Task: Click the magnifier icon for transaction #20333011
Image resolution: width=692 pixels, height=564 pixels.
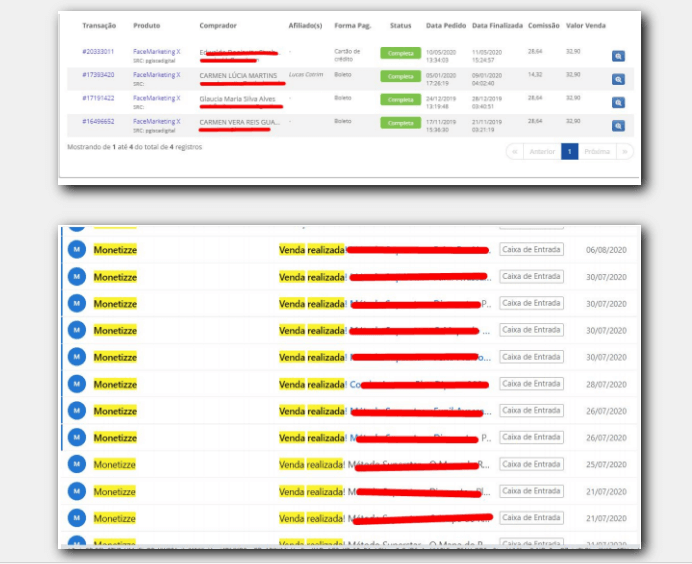Action: point(618,57)
